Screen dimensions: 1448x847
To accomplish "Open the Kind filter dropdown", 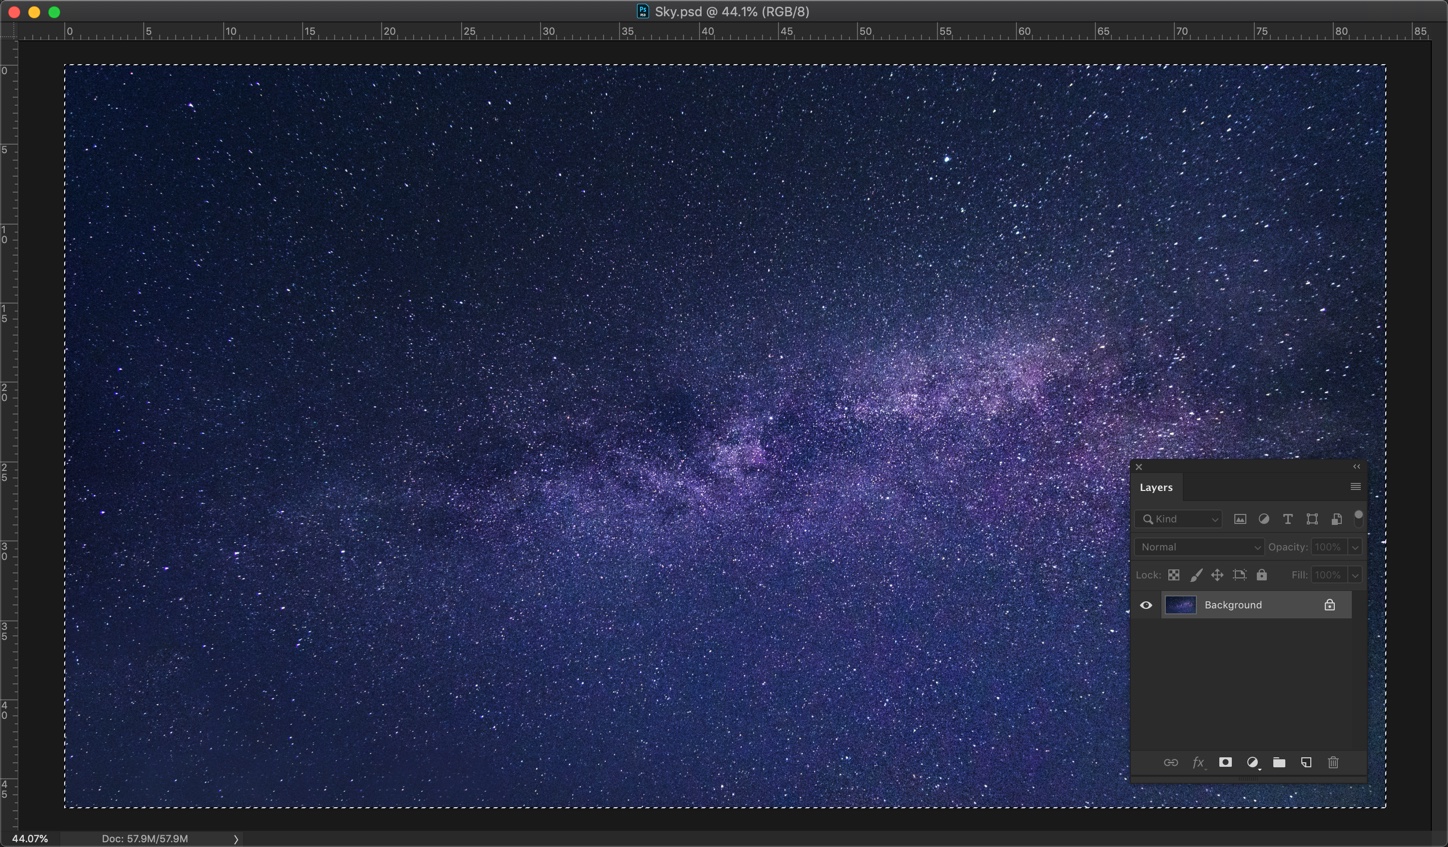I will (1179, 519).
